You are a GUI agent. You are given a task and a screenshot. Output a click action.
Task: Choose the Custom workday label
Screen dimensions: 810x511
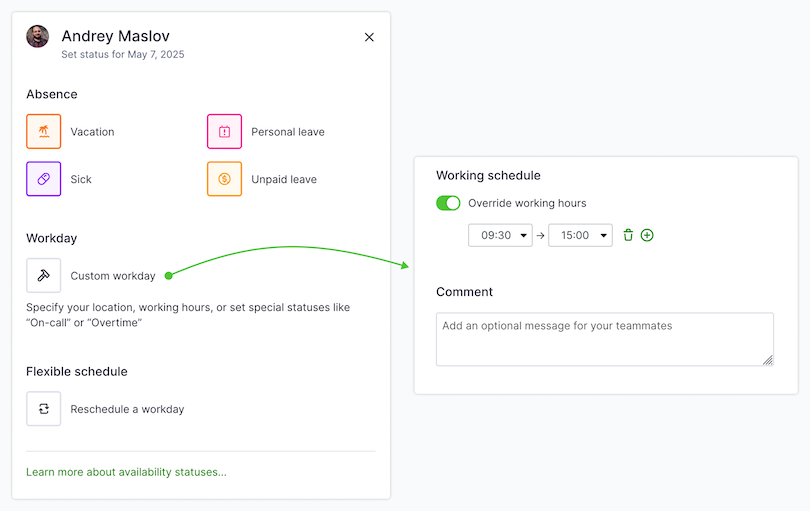[x=113, y=276]
